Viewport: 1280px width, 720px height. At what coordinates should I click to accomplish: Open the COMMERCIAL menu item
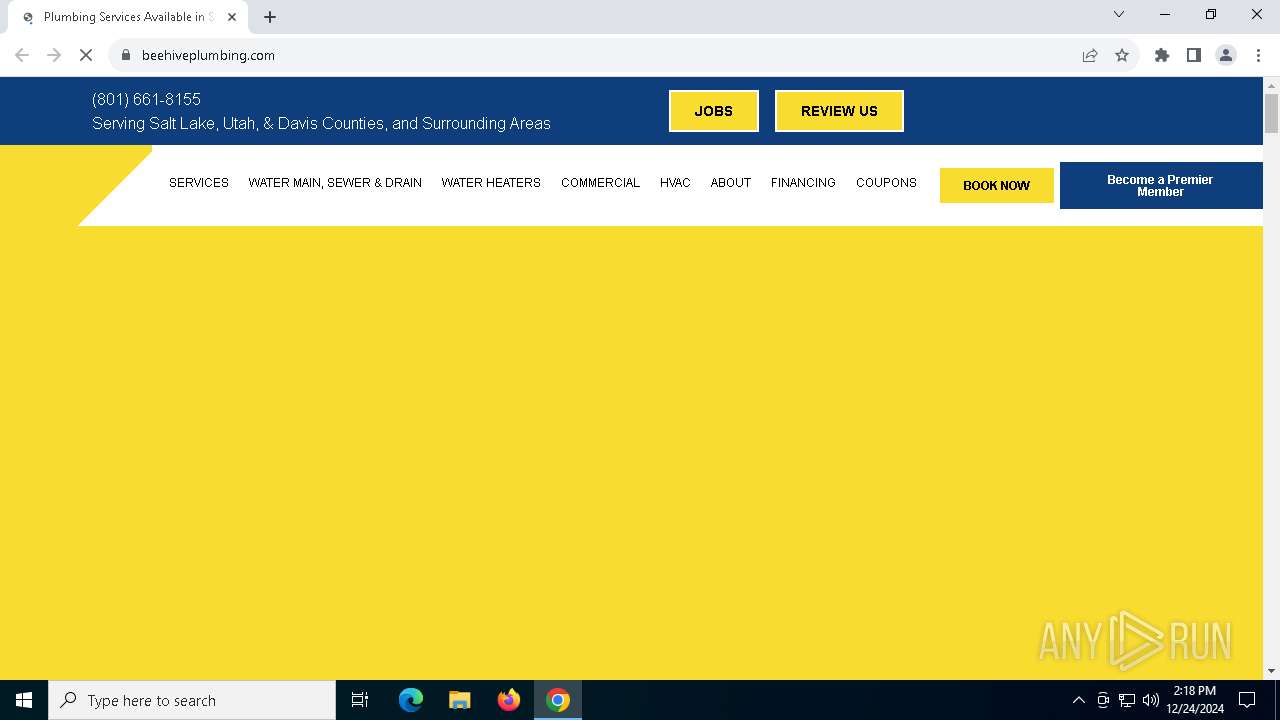600,183
